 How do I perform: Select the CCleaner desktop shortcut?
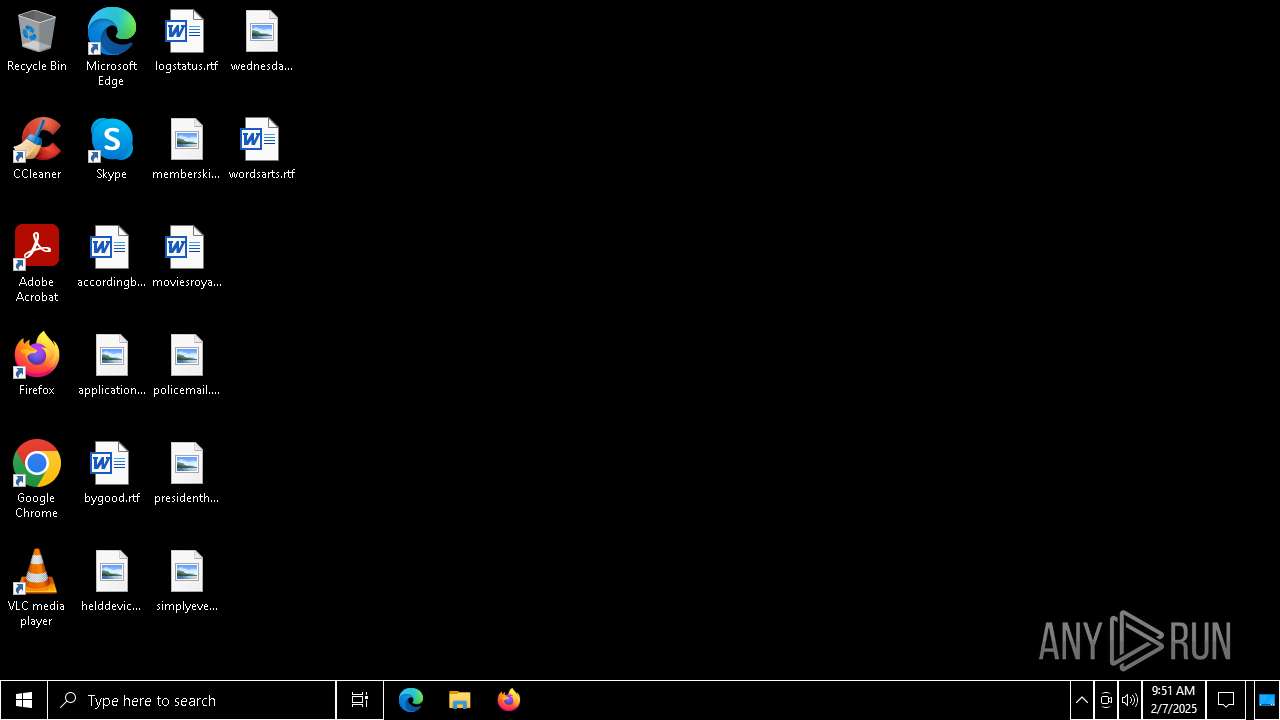[x=37, y=149]
